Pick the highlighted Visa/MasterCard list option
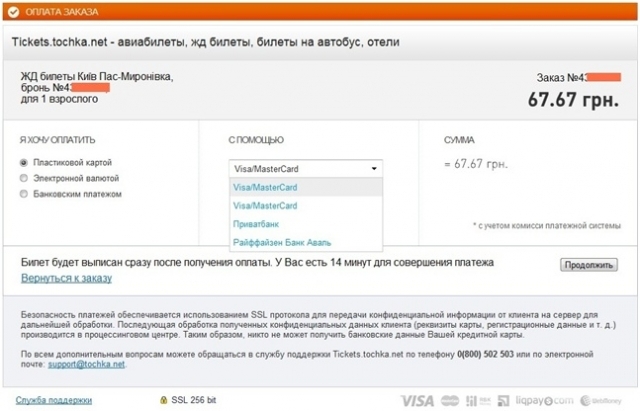The image size is (640, 411). 306,187
